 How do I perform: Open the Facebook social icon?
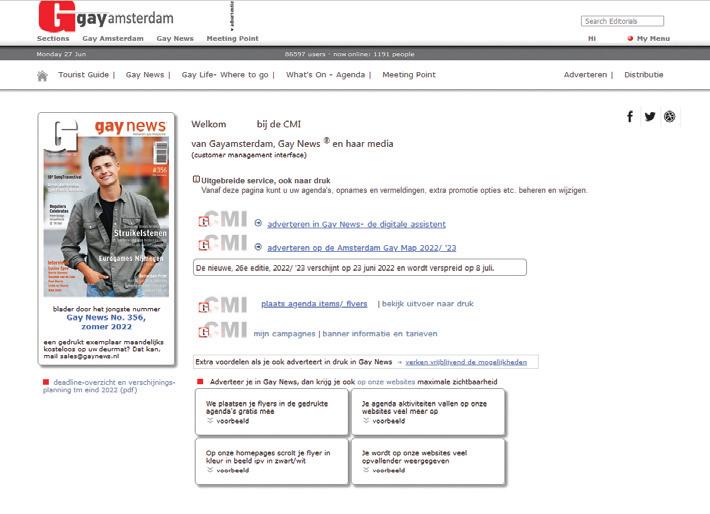[x=630, y=117]
